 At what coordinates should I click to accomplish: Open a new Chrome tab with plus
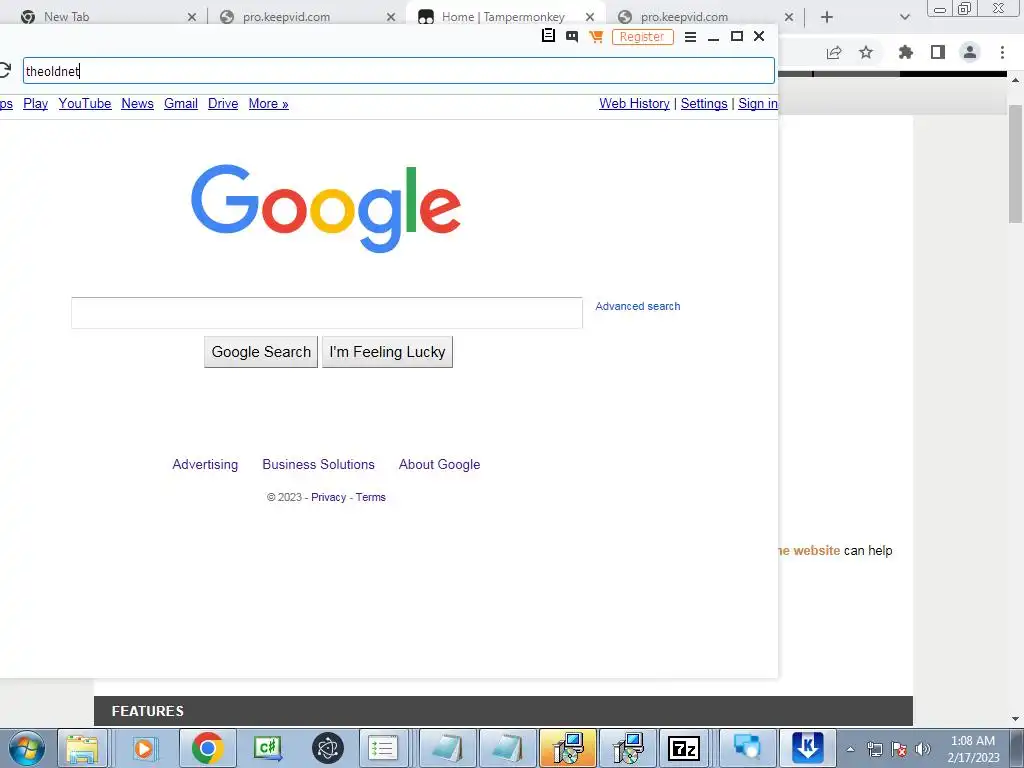click(x=827, y=17)
